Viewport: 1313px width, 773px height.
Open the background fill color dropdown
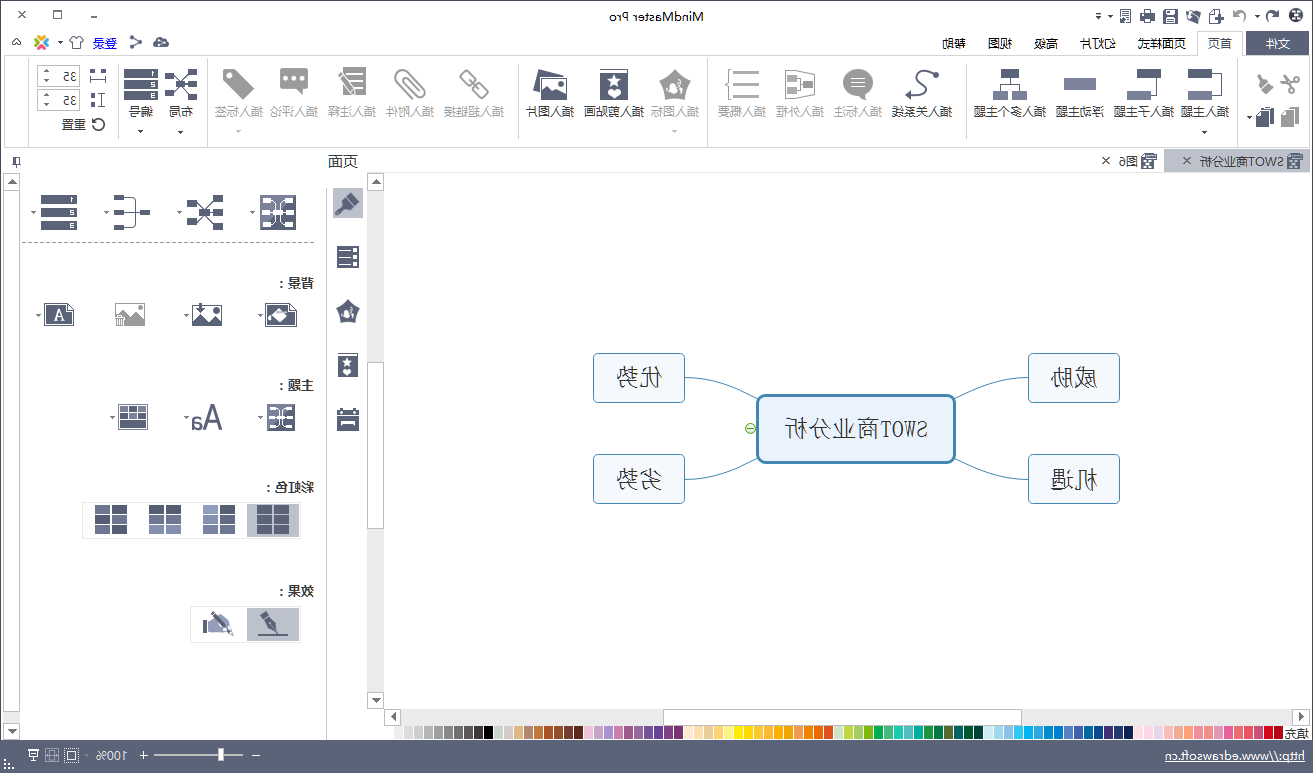tap(260, 315)
